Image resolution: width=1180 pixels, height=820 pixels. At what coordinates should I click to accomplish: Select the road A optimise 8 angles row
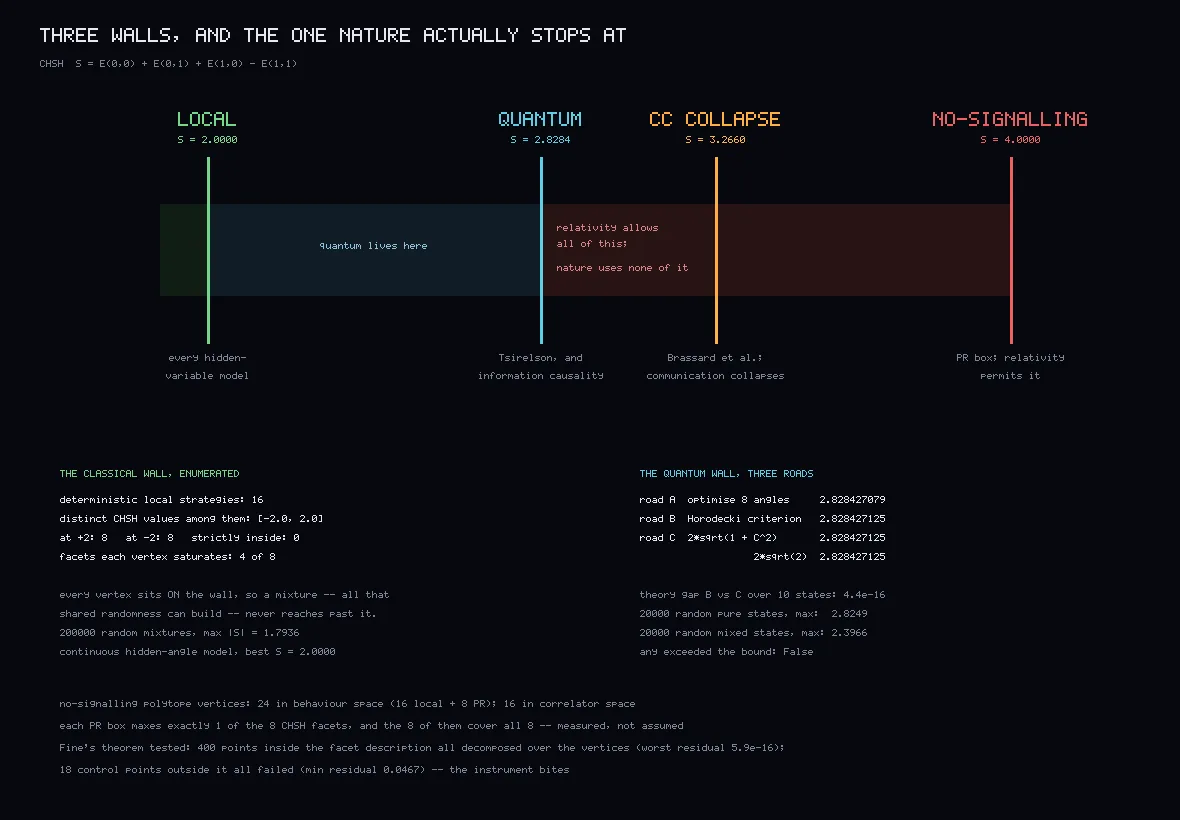pyautogui.click(x=762, y=500)
